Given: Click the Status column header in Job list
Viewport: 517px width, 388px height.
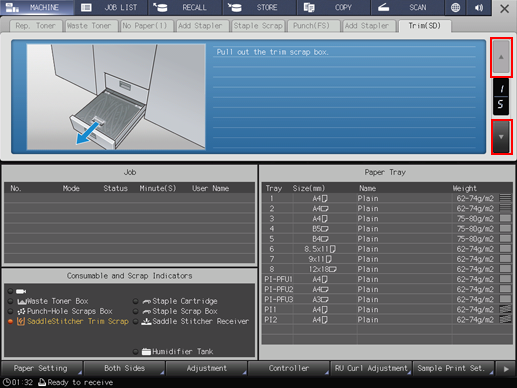Looking at the screenshot, I should point(115,188).
